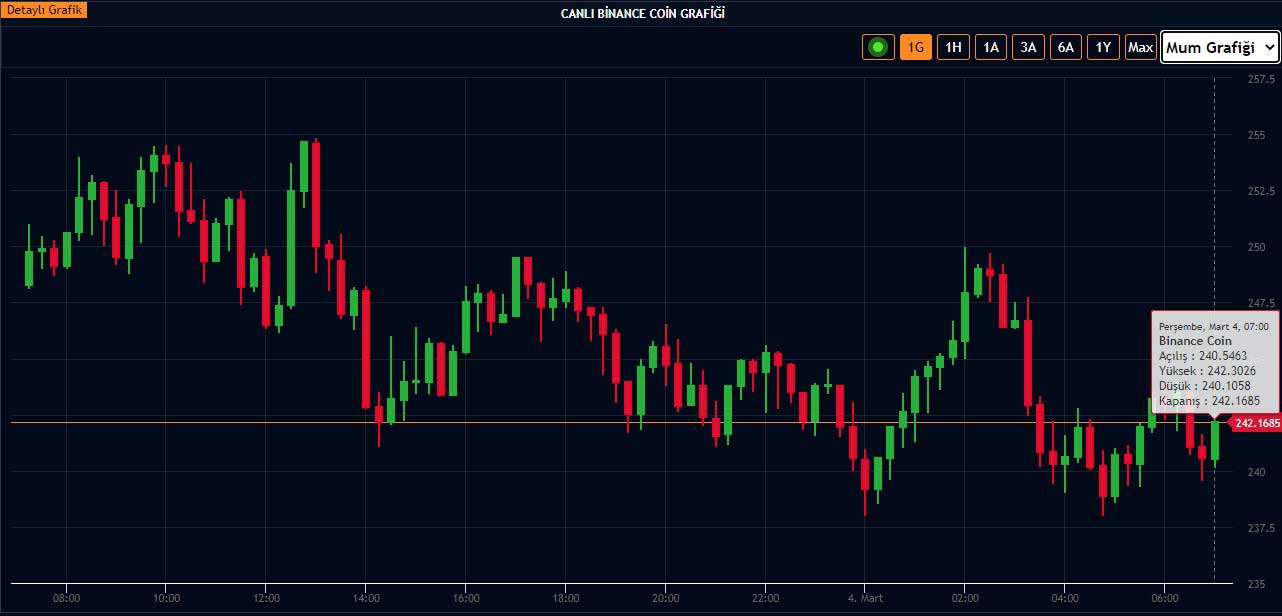
Task: Click the 20:00 time axis label
Action: tap(665, 598)
